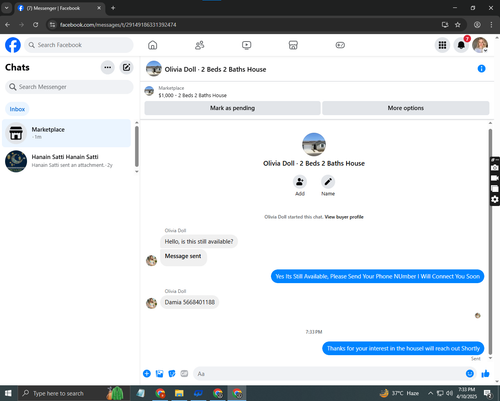Click the gear icon in the side overlay
This screenshot has width=500, height=401.
(x=495, y=199)
